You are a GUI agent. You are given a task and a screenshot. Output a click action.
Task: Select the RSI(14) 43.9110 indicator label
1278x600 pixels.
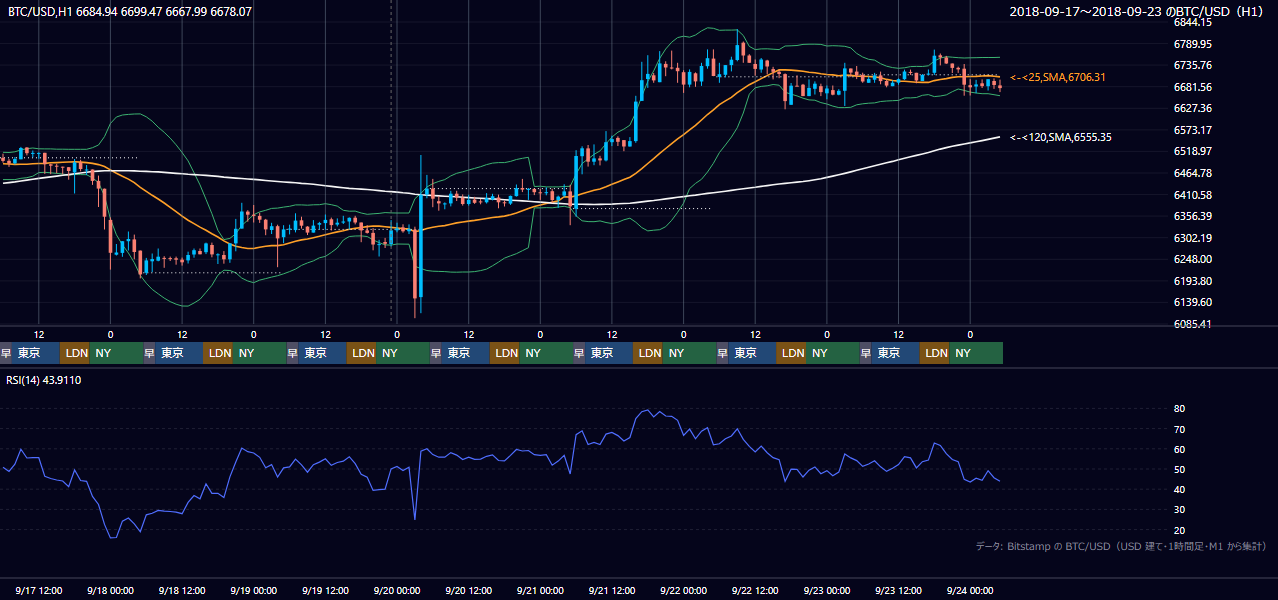click(x=43, y=380)
